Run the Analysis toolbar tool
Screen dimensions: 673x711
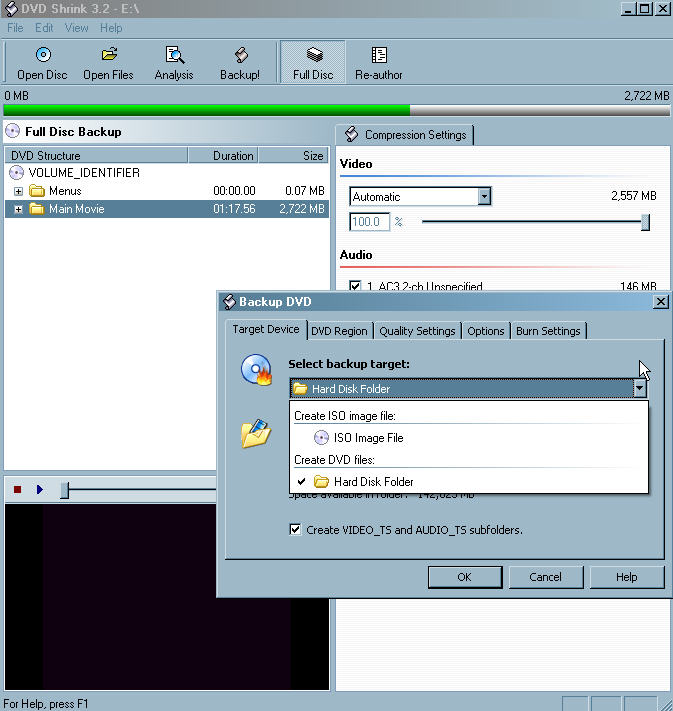(174, 55)
